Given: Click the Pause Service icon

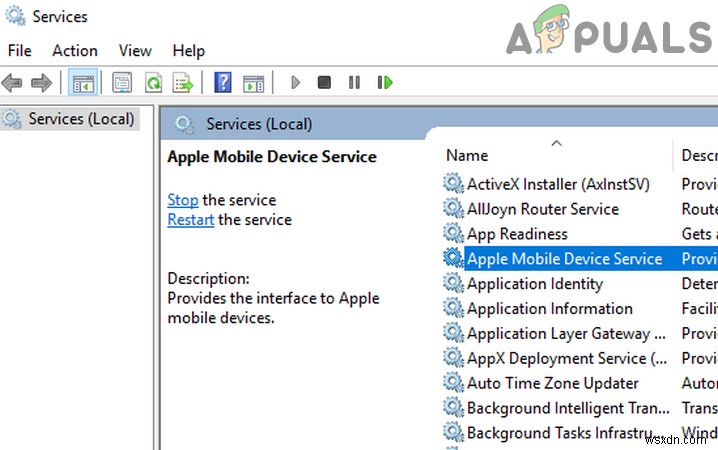Looking at the screenshot, I should point(354,82).
